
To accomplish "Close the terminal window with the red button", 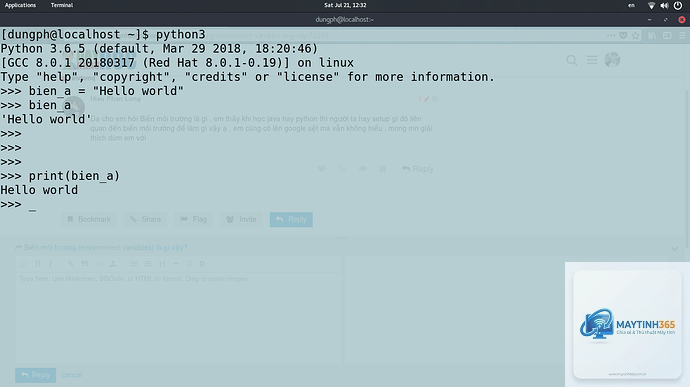I will pos(682,19).
